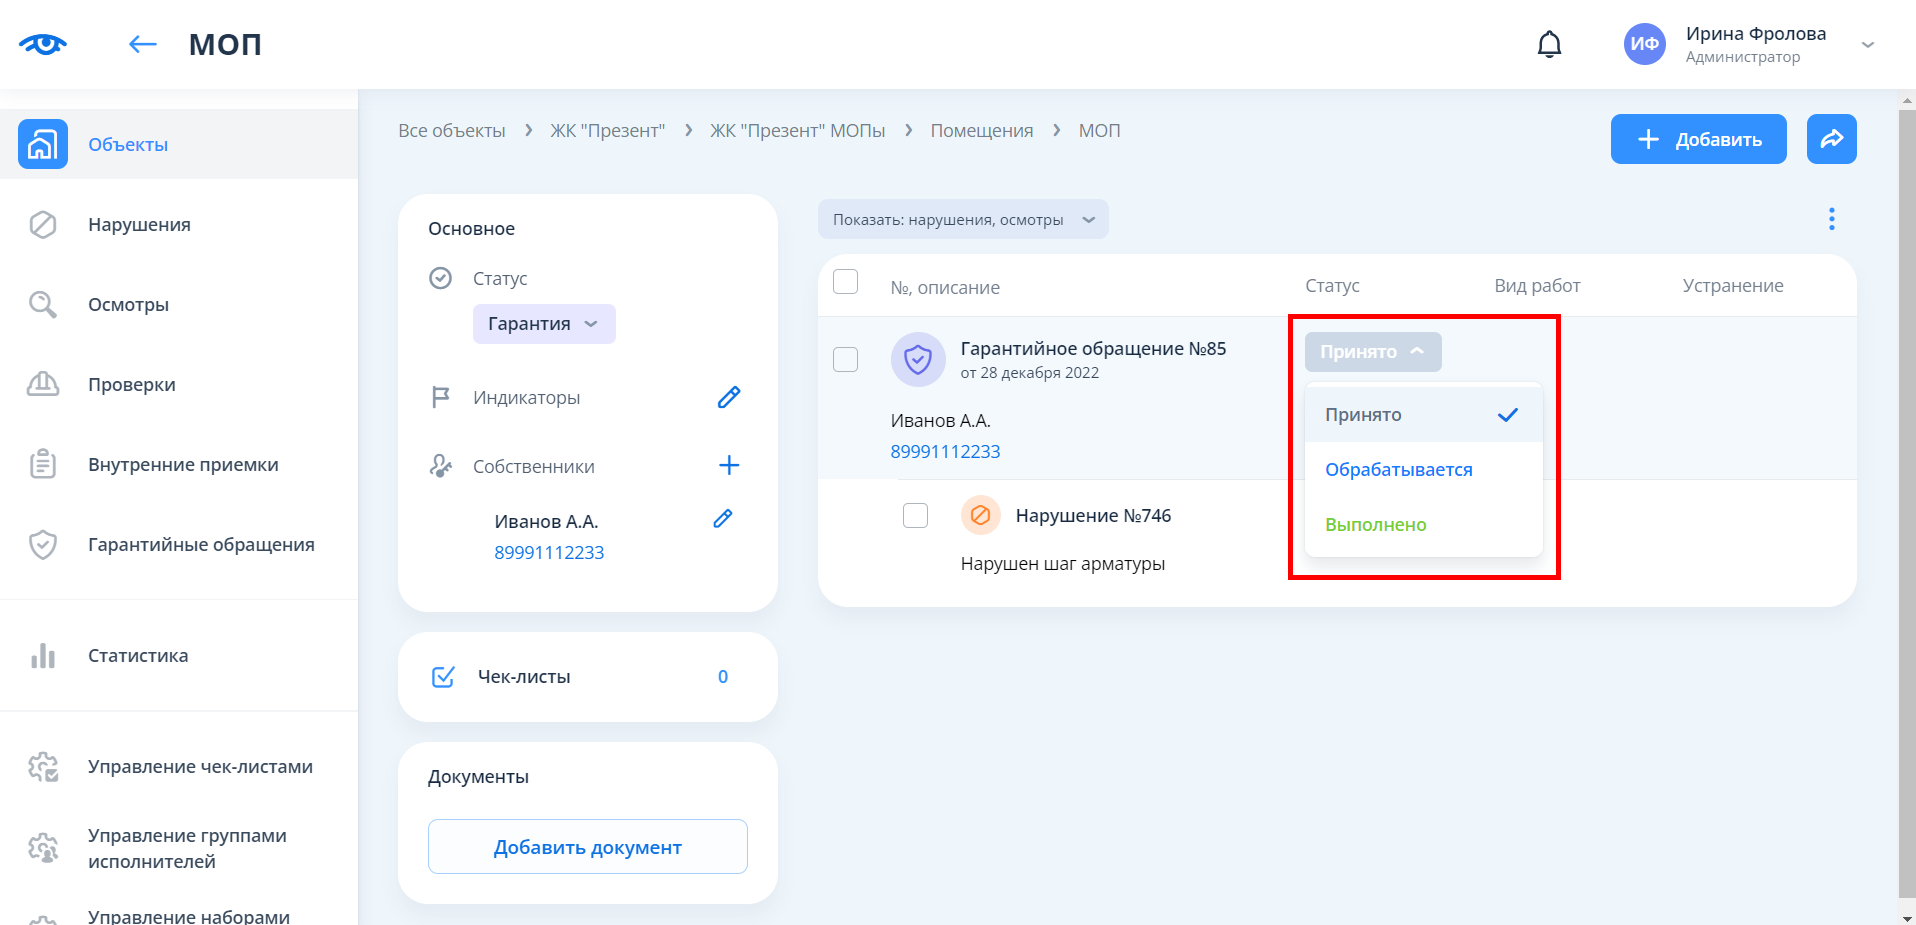Expand the Ирина Фролова user menu
Image resolution: width=1916 pixels, height=925 pixels.
pos(1867,45)
